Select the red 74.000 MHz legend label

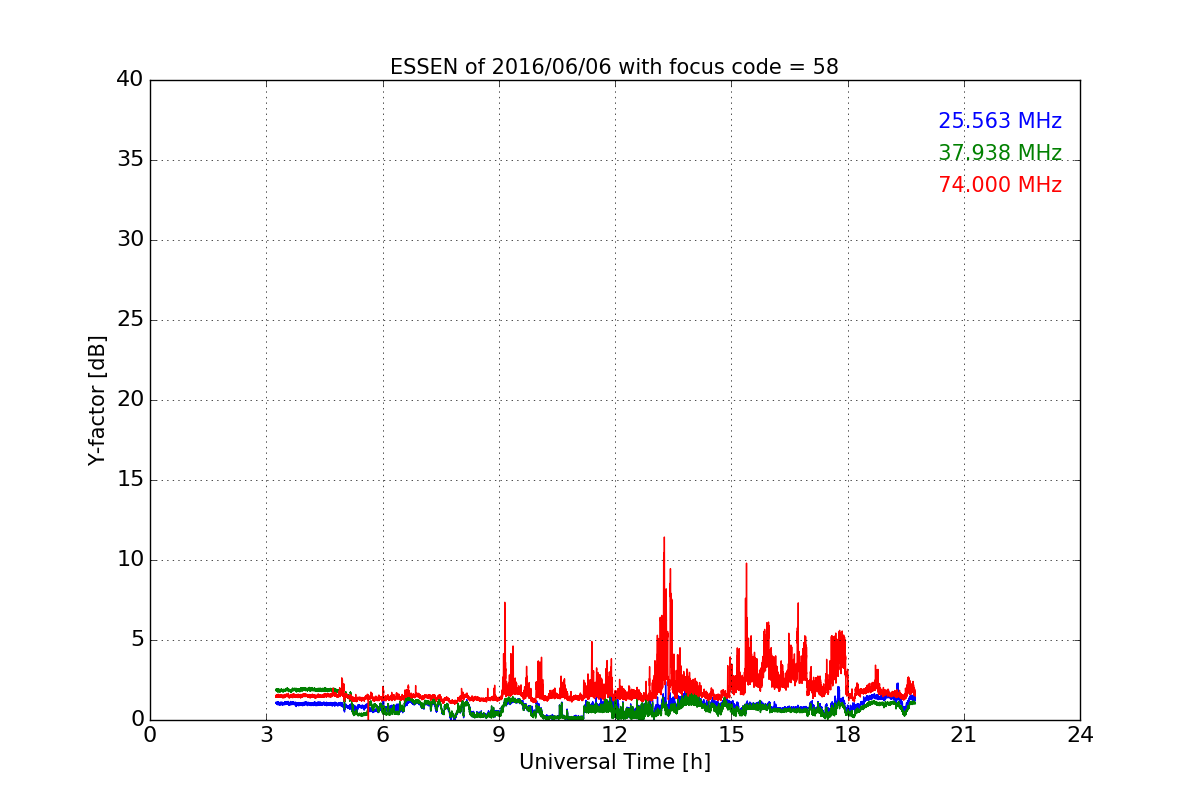tap(1000, 185)
